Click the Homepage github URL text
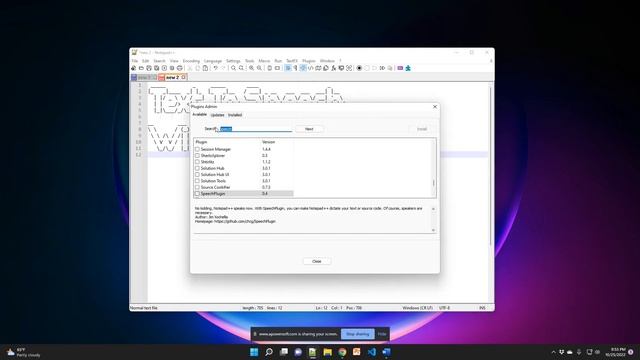 (x=245, y=221)
